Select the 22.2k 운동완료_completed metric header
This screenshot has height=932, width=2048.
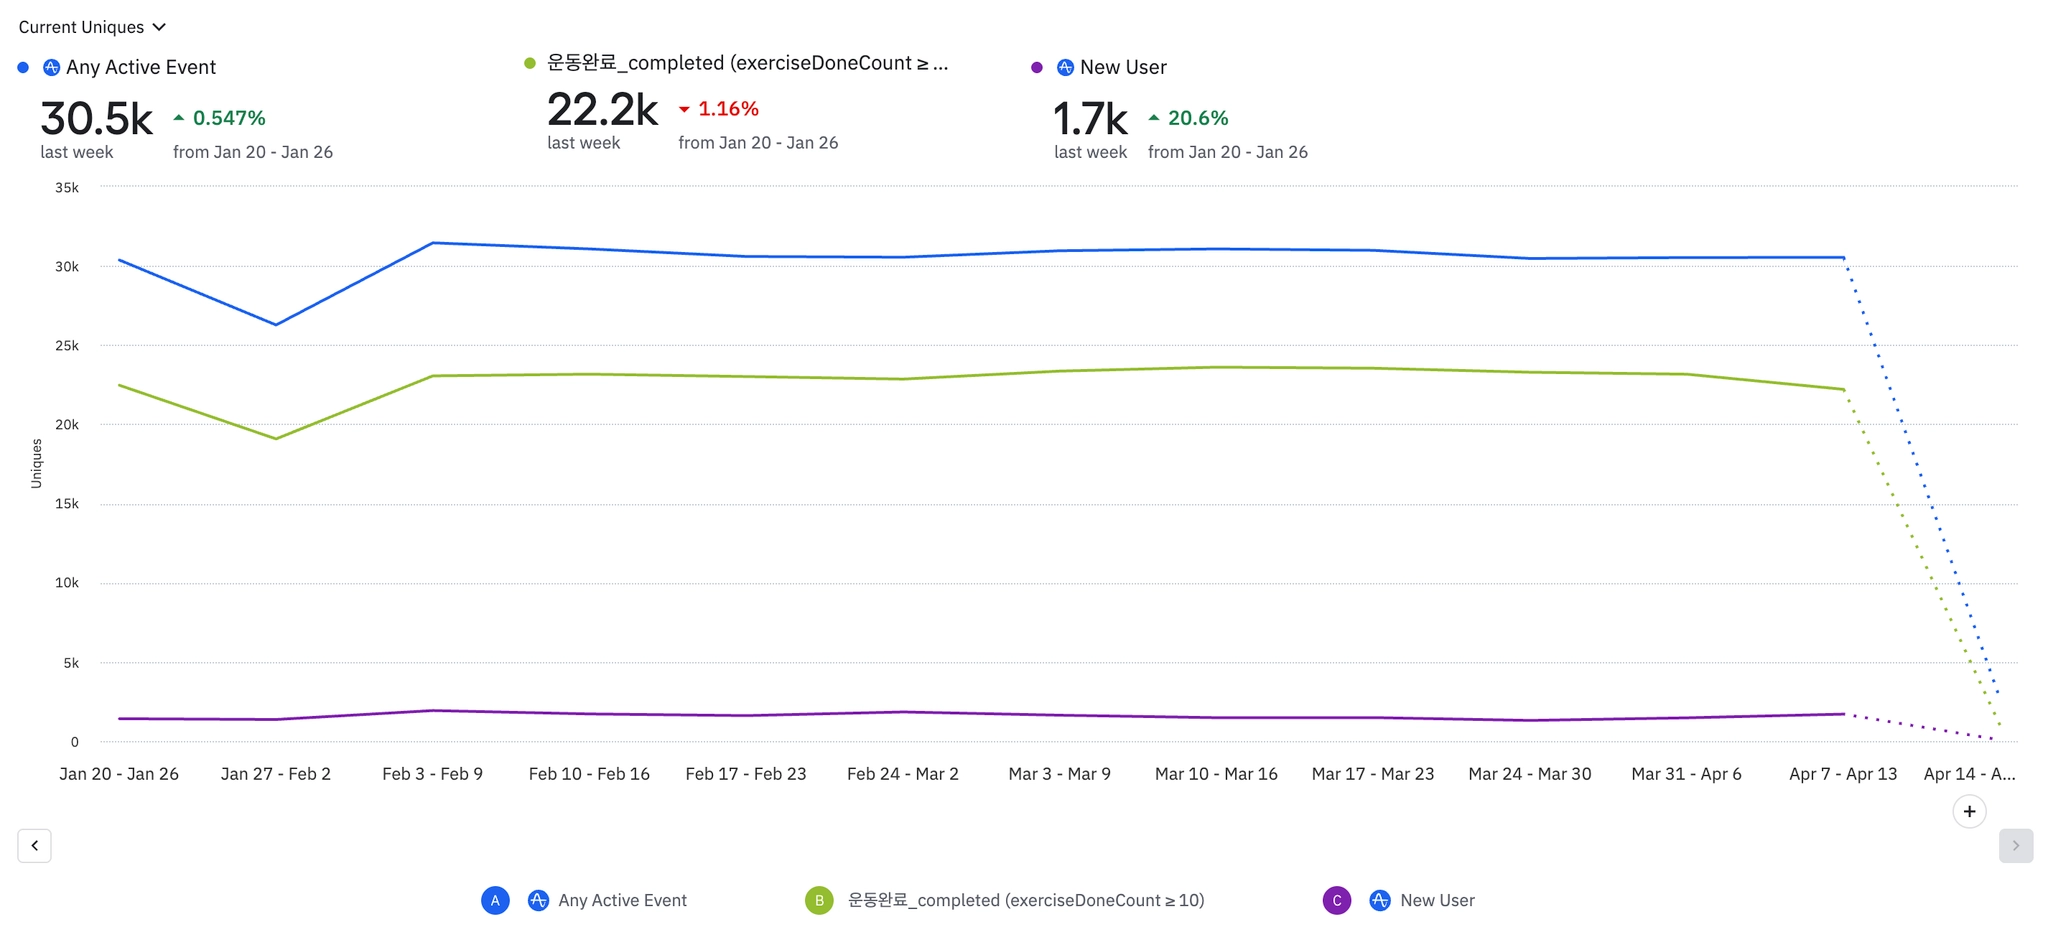point(603,110)
